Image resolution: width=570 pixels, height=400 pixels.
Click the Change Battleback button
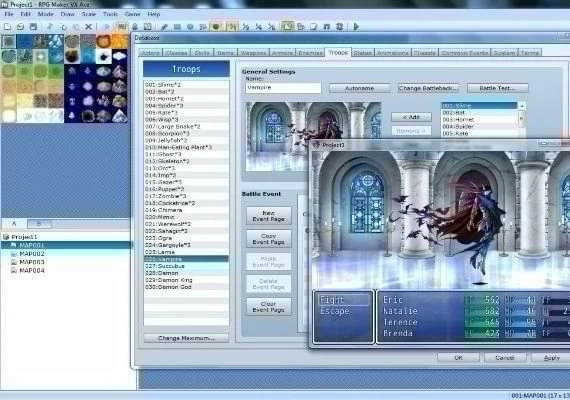click(x=428, y=88)
